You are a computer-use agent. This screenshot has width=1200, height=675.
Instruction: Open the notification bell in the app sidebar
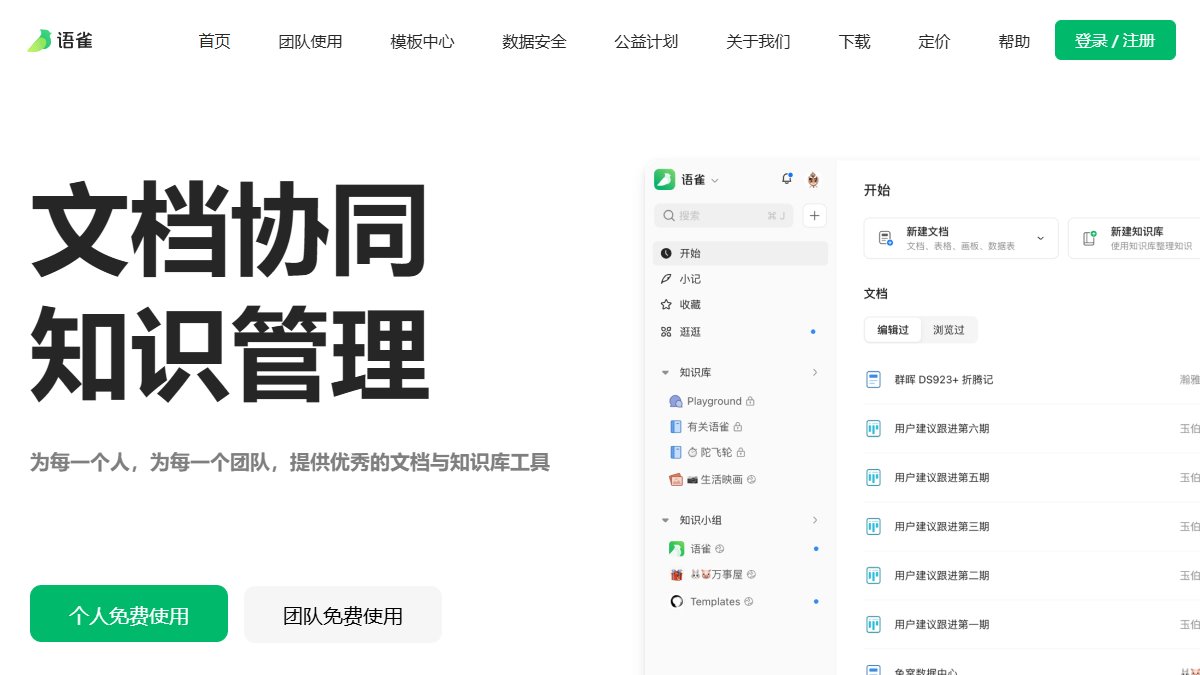[x=787, y=179]
